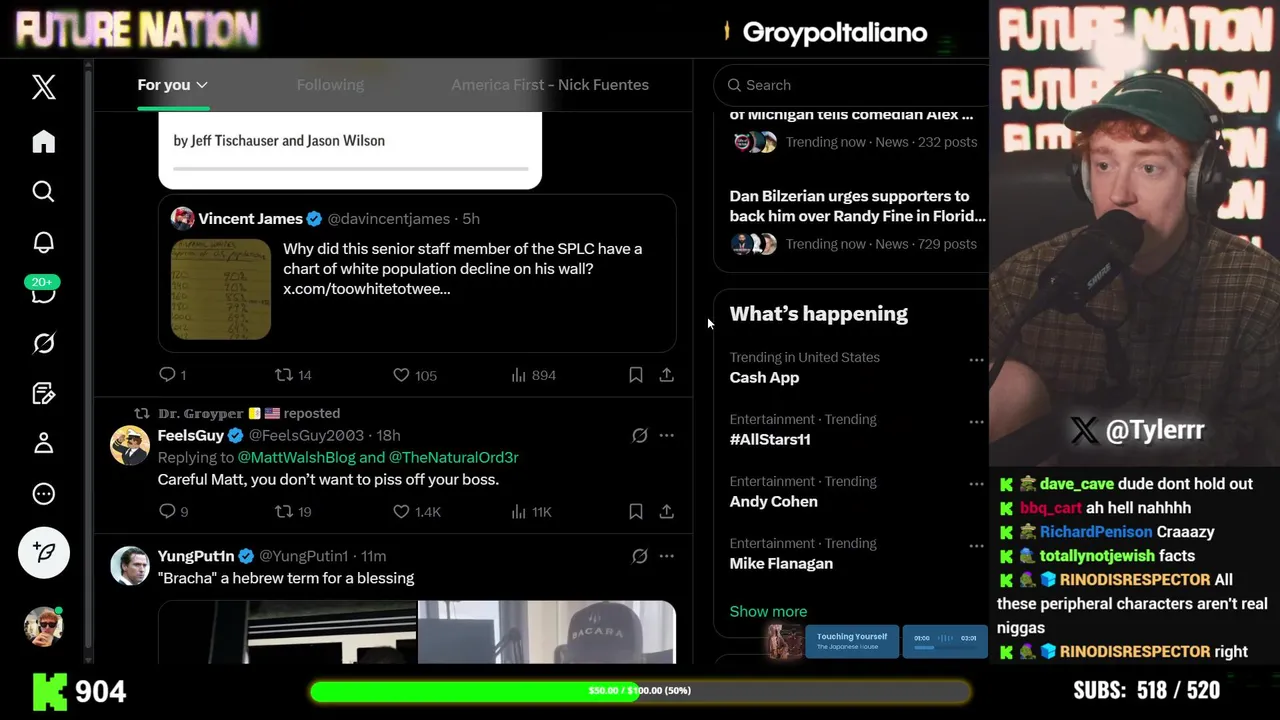Image resolution: width=1280 pixels, height=720 pixels.
Task: Open account avatar at sidebar bottom
Action: (x=43, y=626)
